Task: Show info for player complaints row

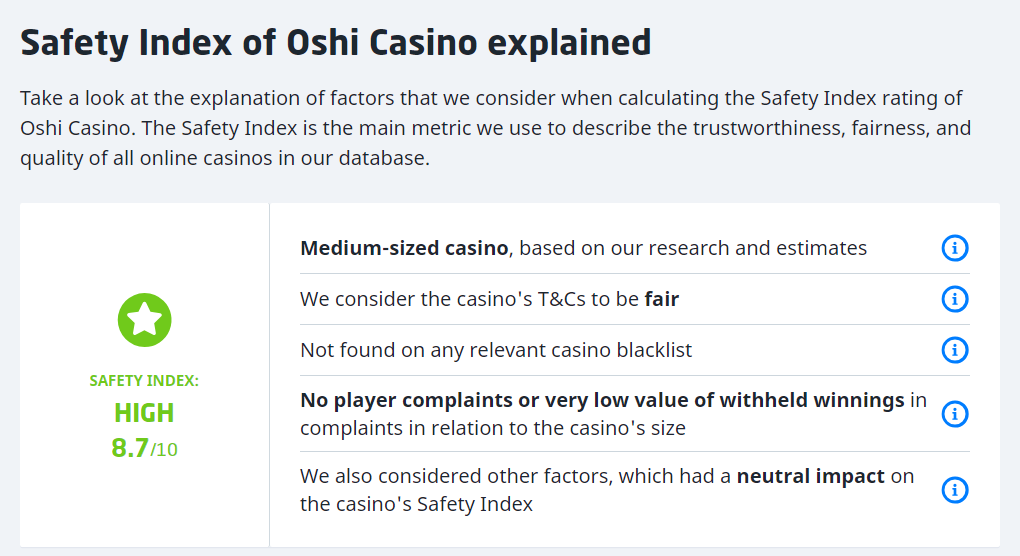Action: pos(955,414)
